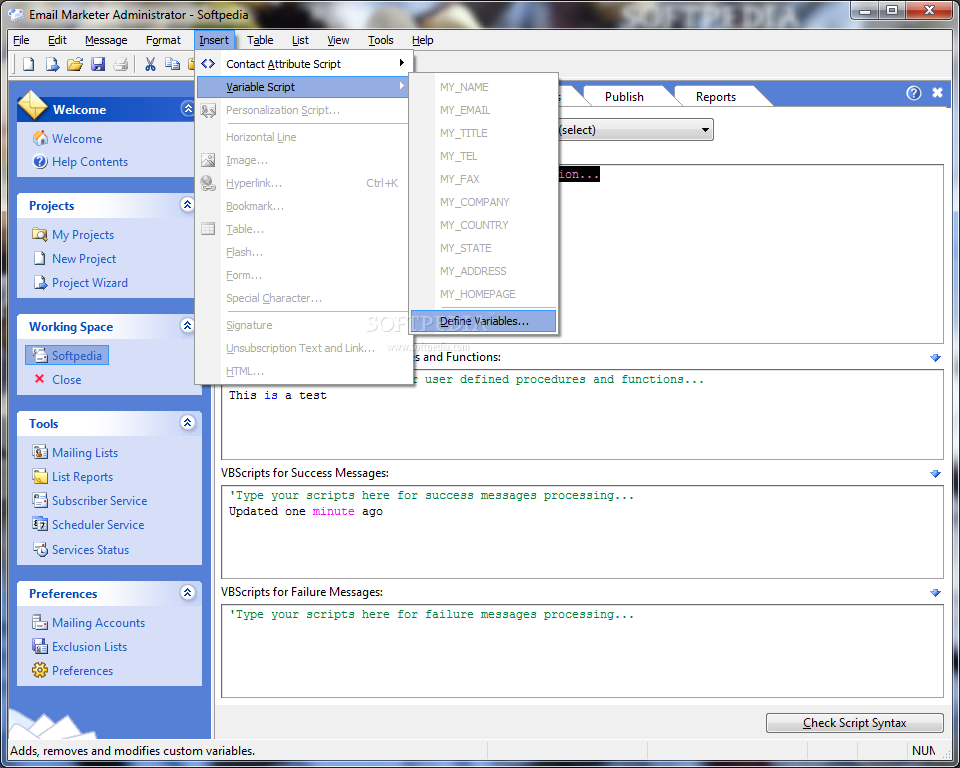Open the Subscriber Service link
960x768 pixels.
tap(100, 500)
